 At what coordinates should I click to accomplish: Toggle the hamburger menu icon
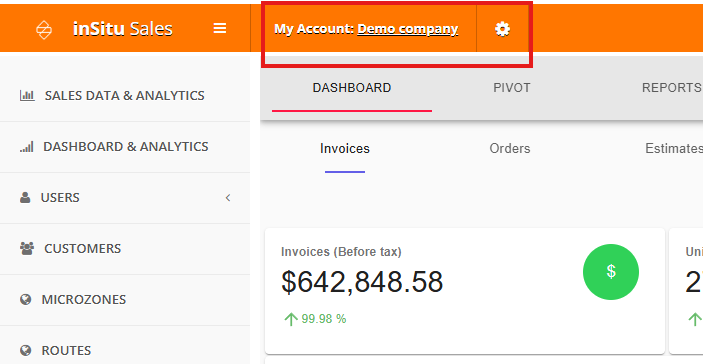pos(220,28)
